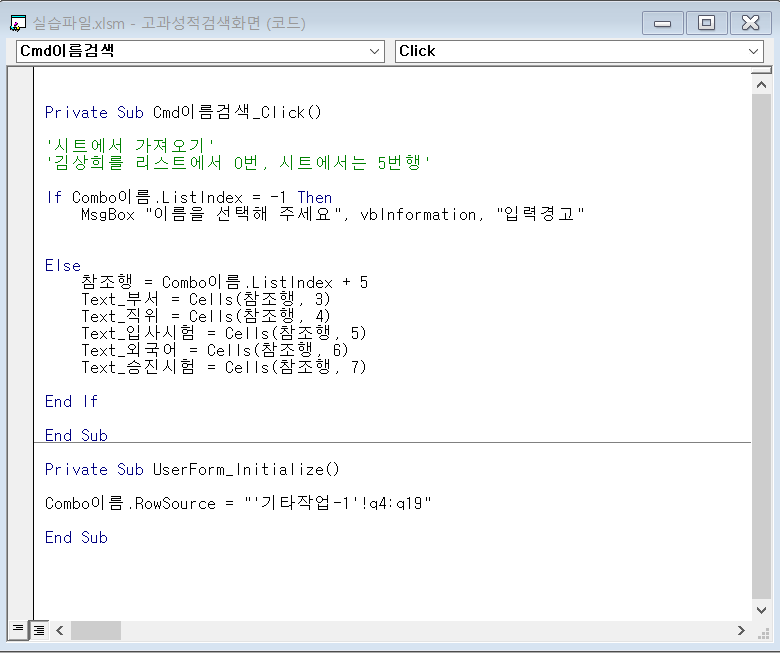780x653 pixels.
Task: Click the margin indicator bar beside 'Else'
Action: pos(20,266)
